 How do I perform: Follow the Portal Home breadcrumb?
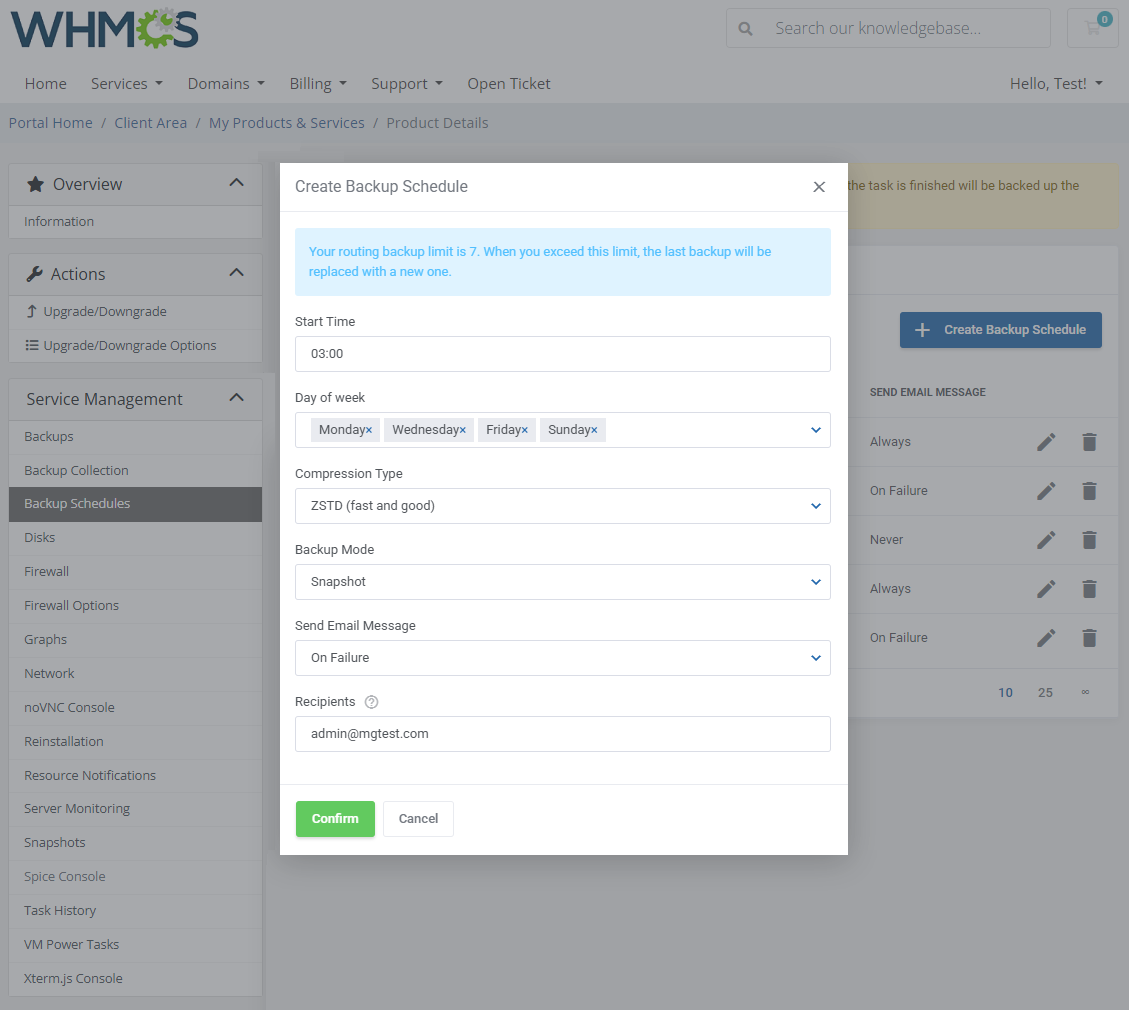(x=50, y=123)
